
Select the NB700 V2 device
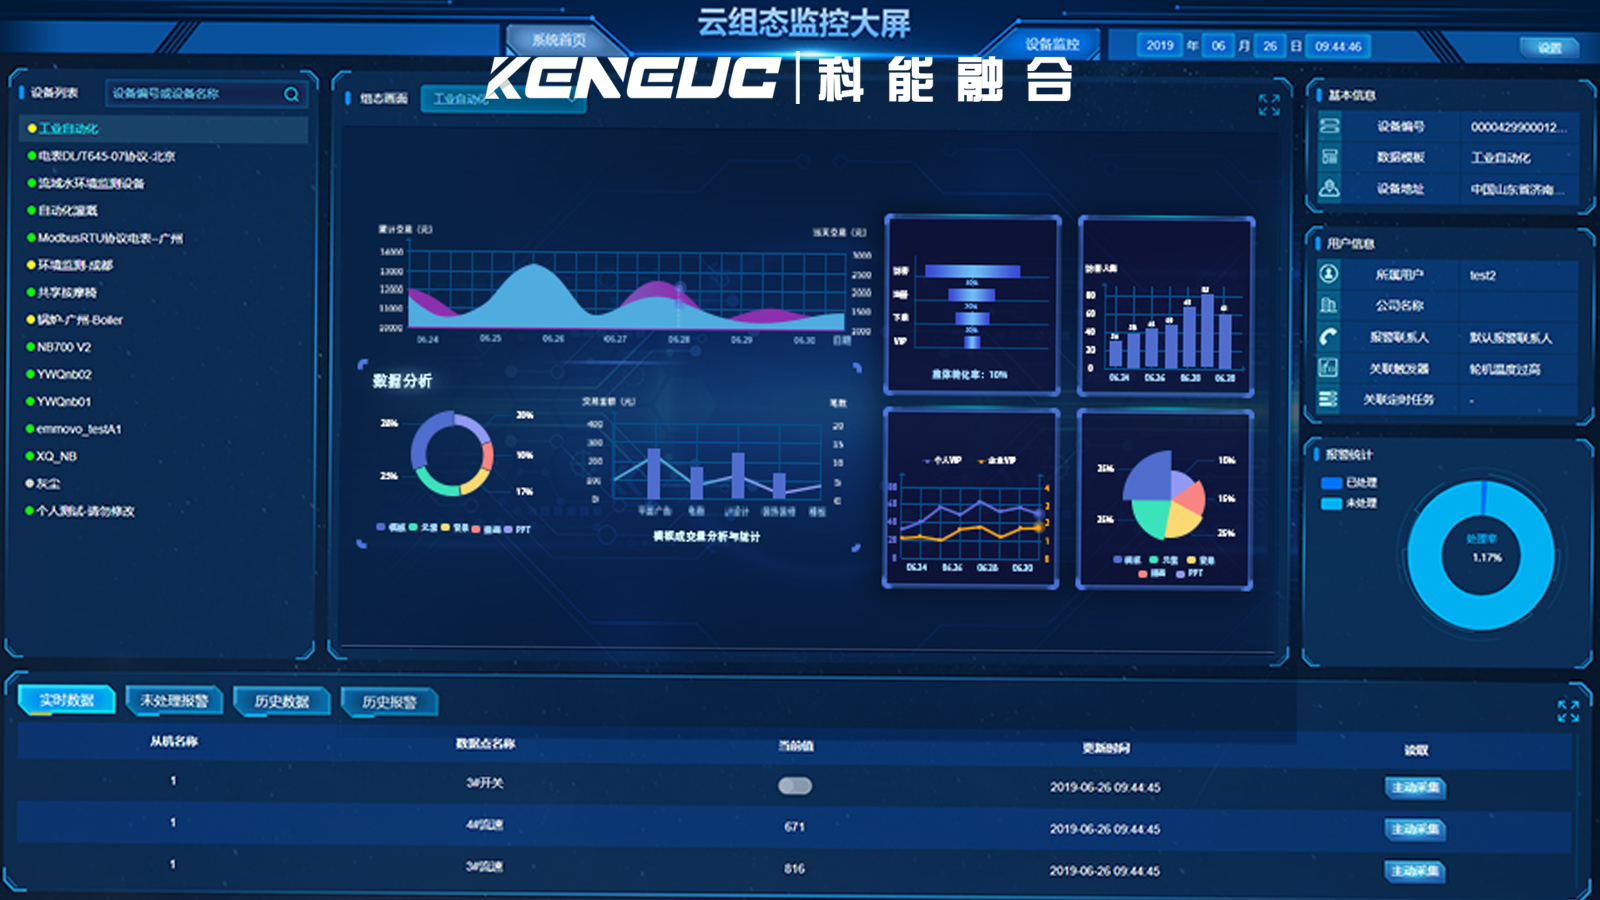[64, 347]
